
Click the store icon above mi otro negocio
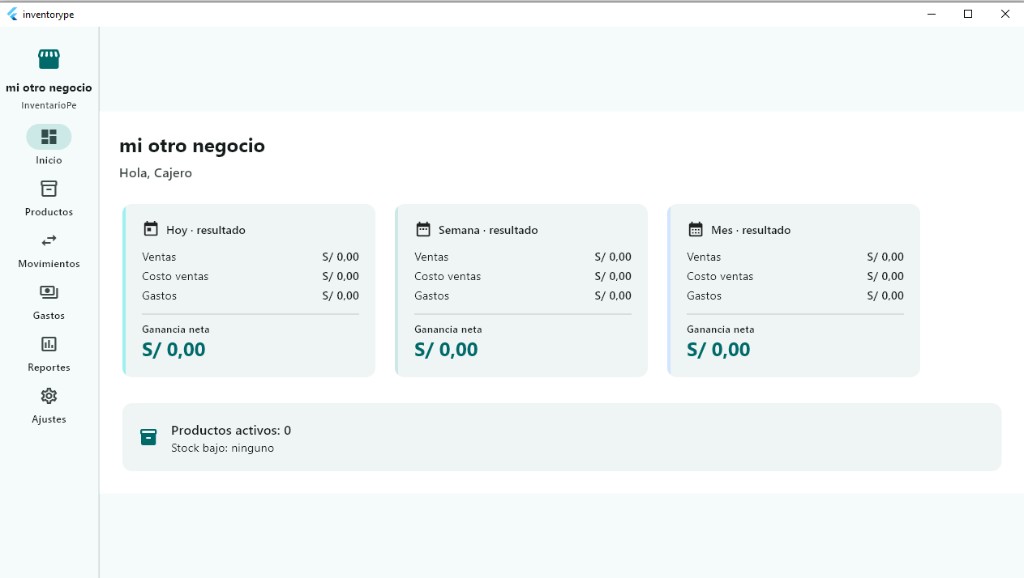[x=48, y=59]
